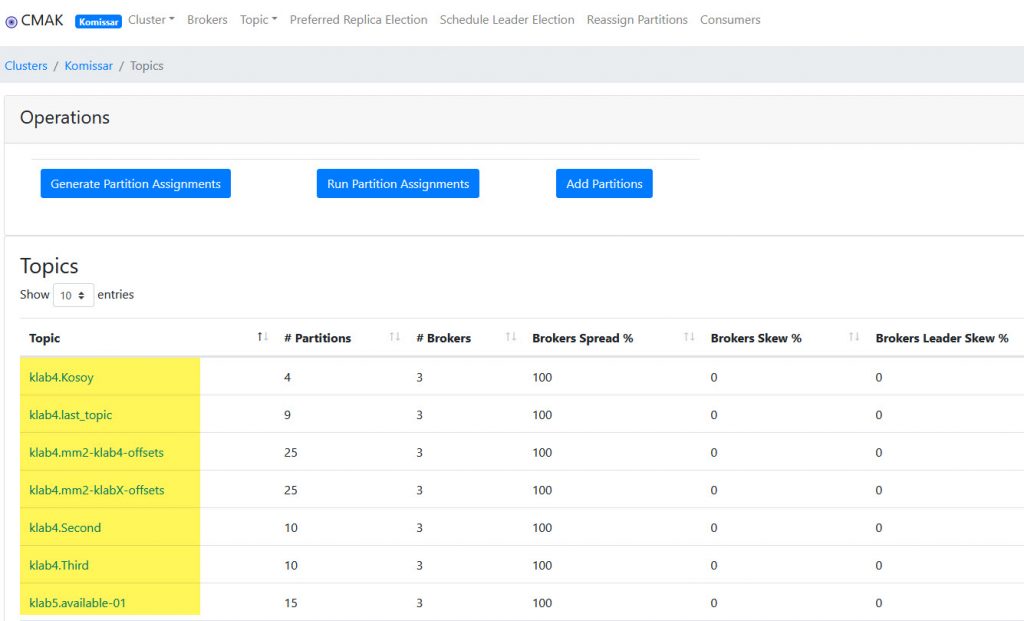The image size is (1024, 621).
Task: Expand the Topic dropdown menu
Action: 258,20
